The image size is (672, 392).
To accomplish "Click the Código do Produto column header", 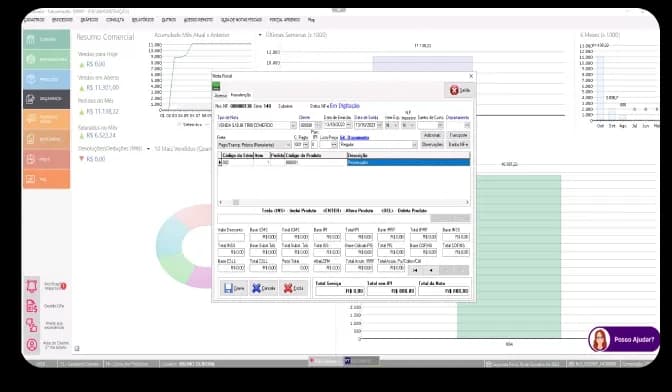I will 315,155.
